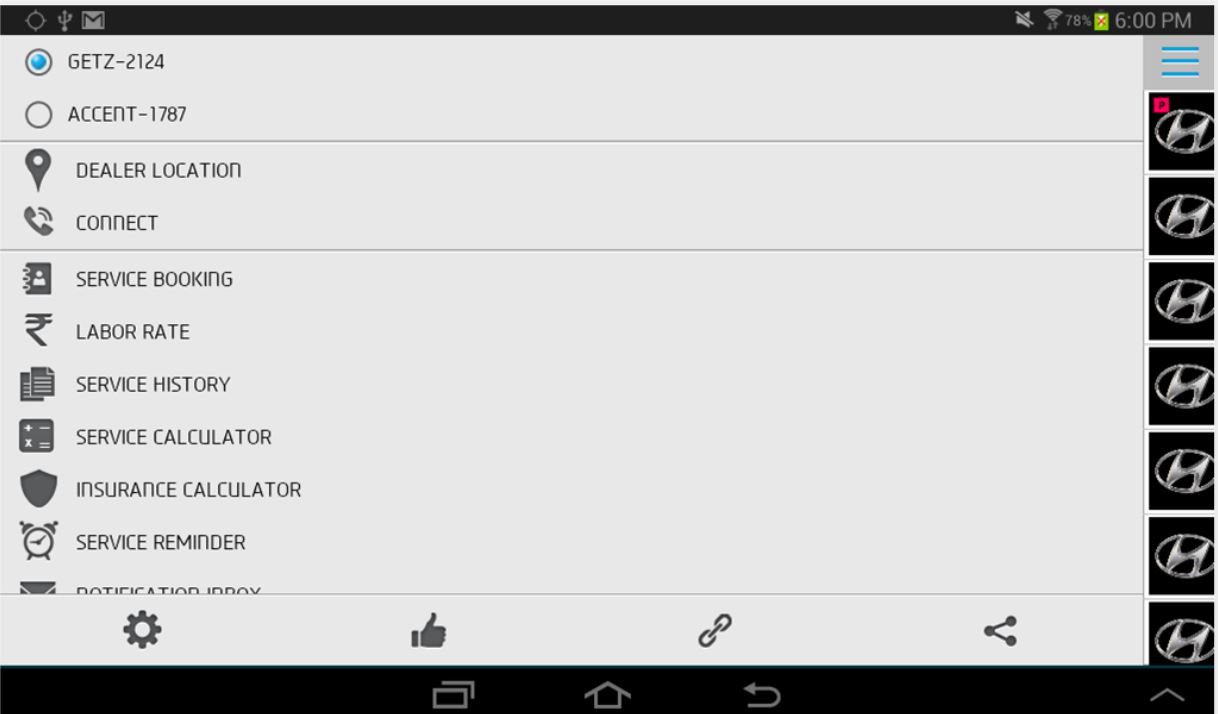Tap the Service Reminder alarm clock icon
This screenshot has width=1218, height=714.
coord(39,541)
